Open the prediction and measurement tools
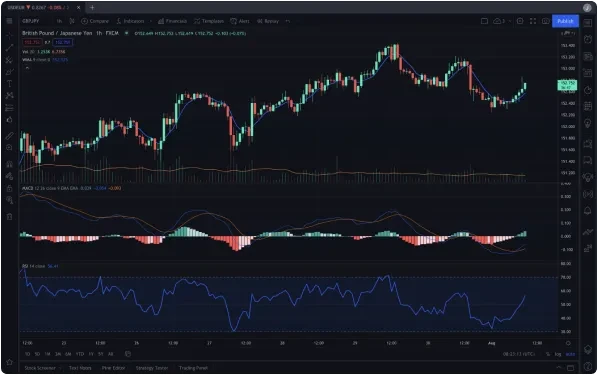The image size is (598, 375). tap(10, 108)
